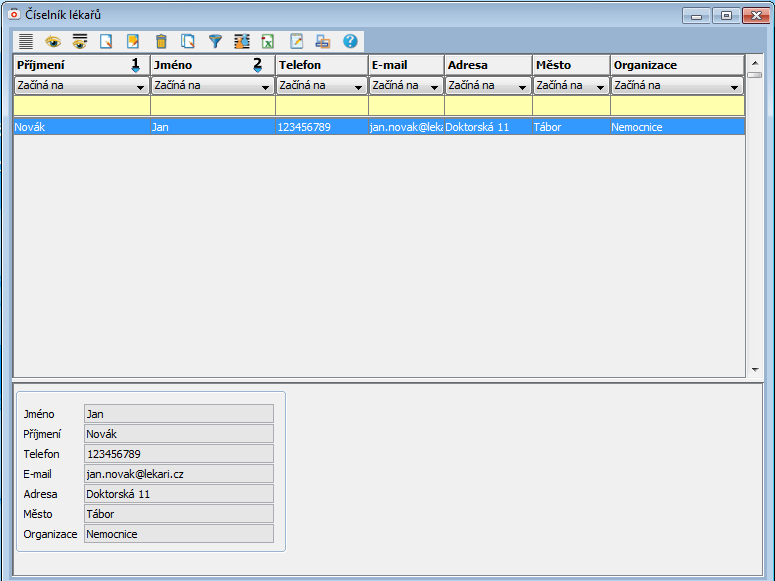Open help with the question mark icon
This screenshot has width=775, height=581.
pyautogui.click(x=350, y=41)
